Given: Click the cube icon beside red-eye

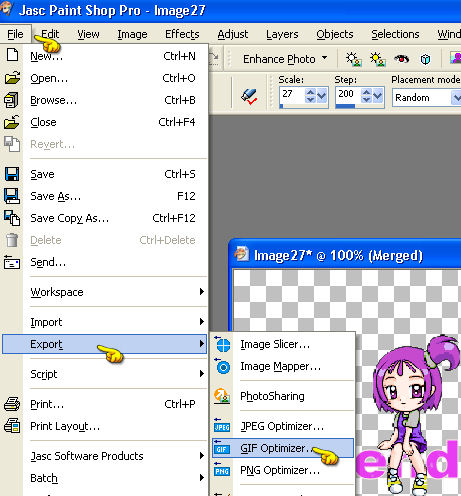Looking at the screenshot, I should (425, 59).
